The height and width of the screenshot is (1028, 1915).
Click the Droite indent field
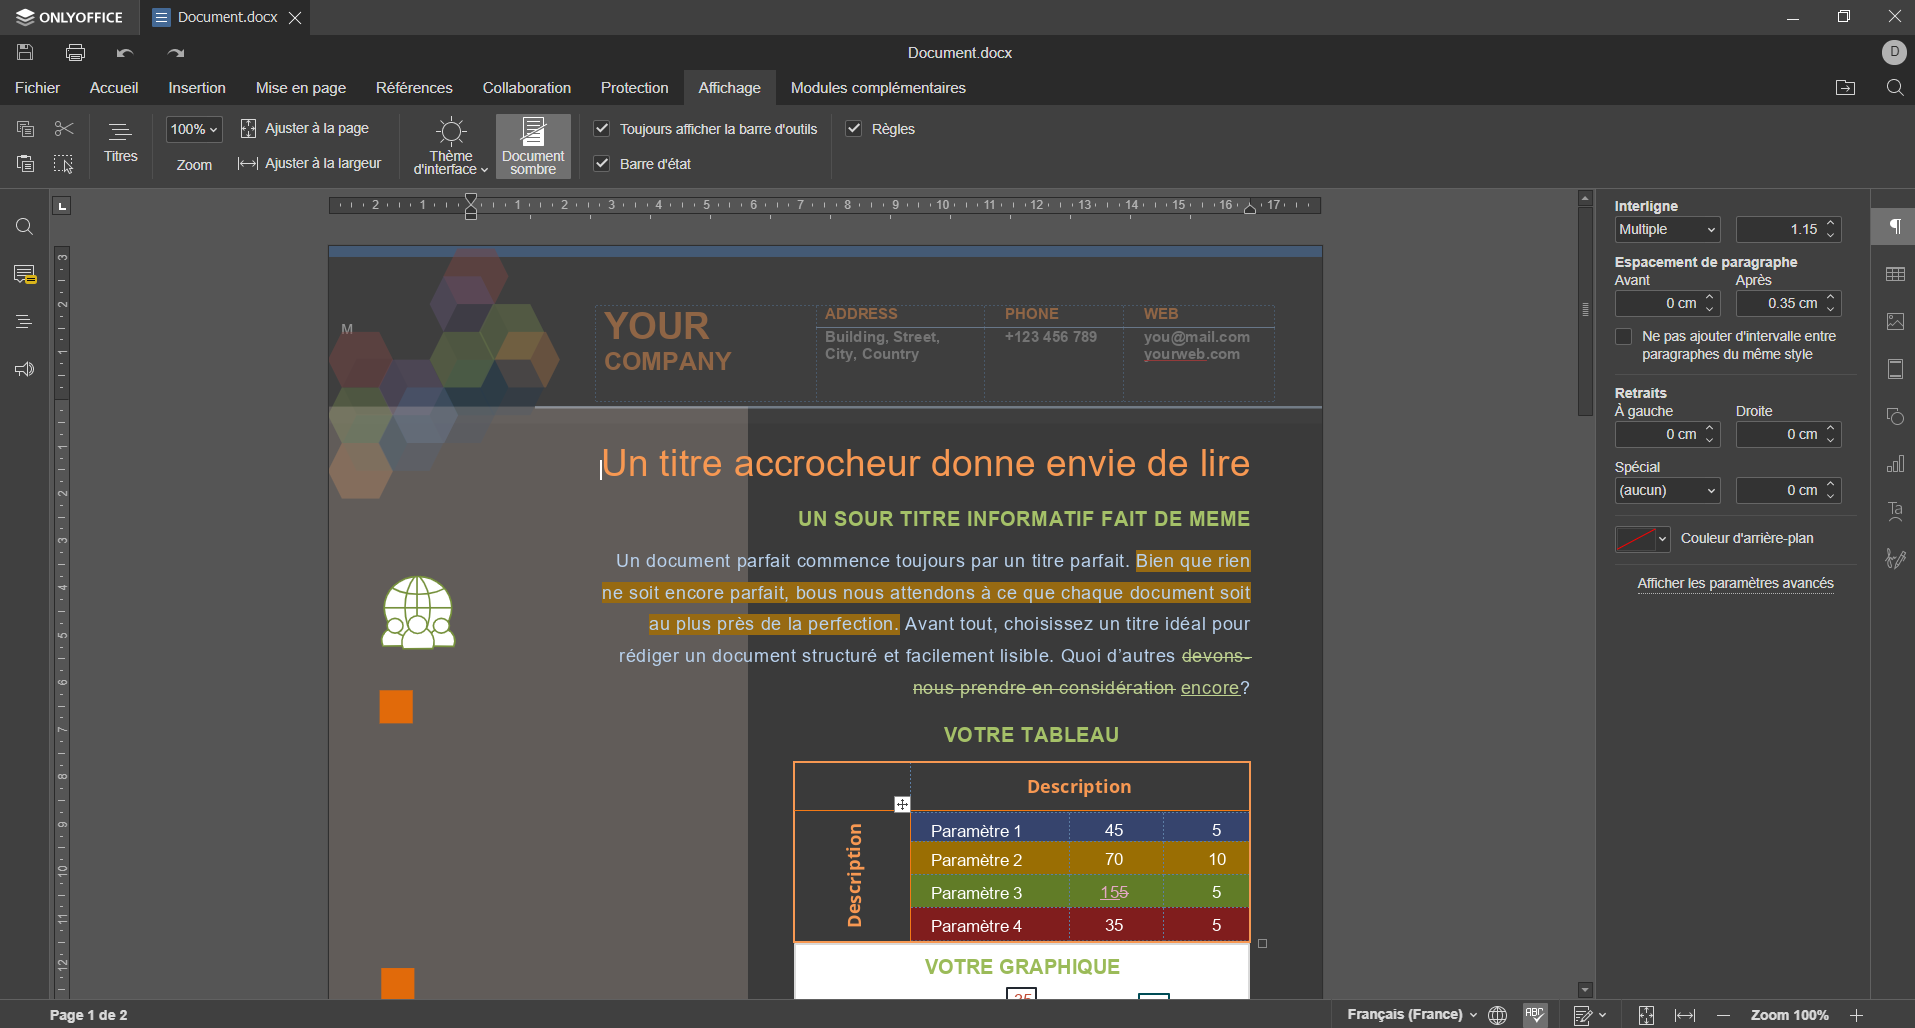point(1788,434)
